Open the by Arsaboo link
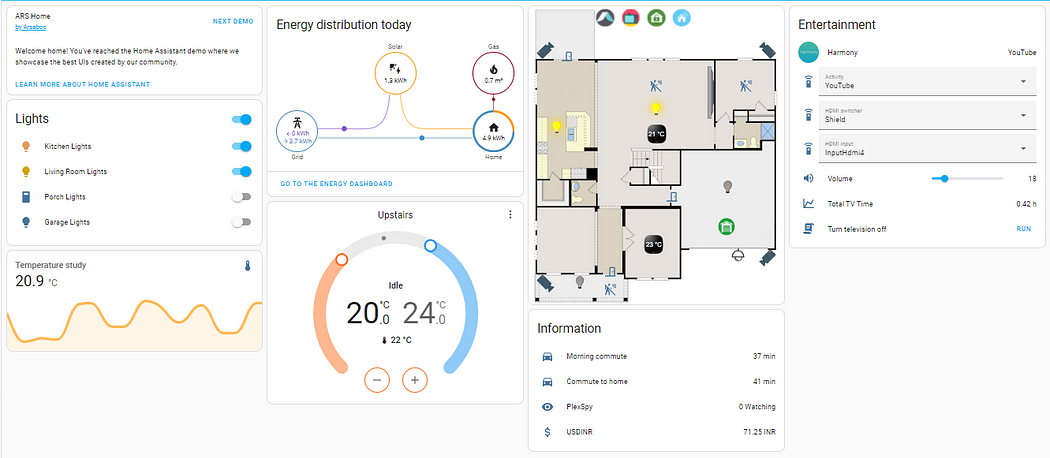Viewport: 1050px width, 458px height. (30, 27)
